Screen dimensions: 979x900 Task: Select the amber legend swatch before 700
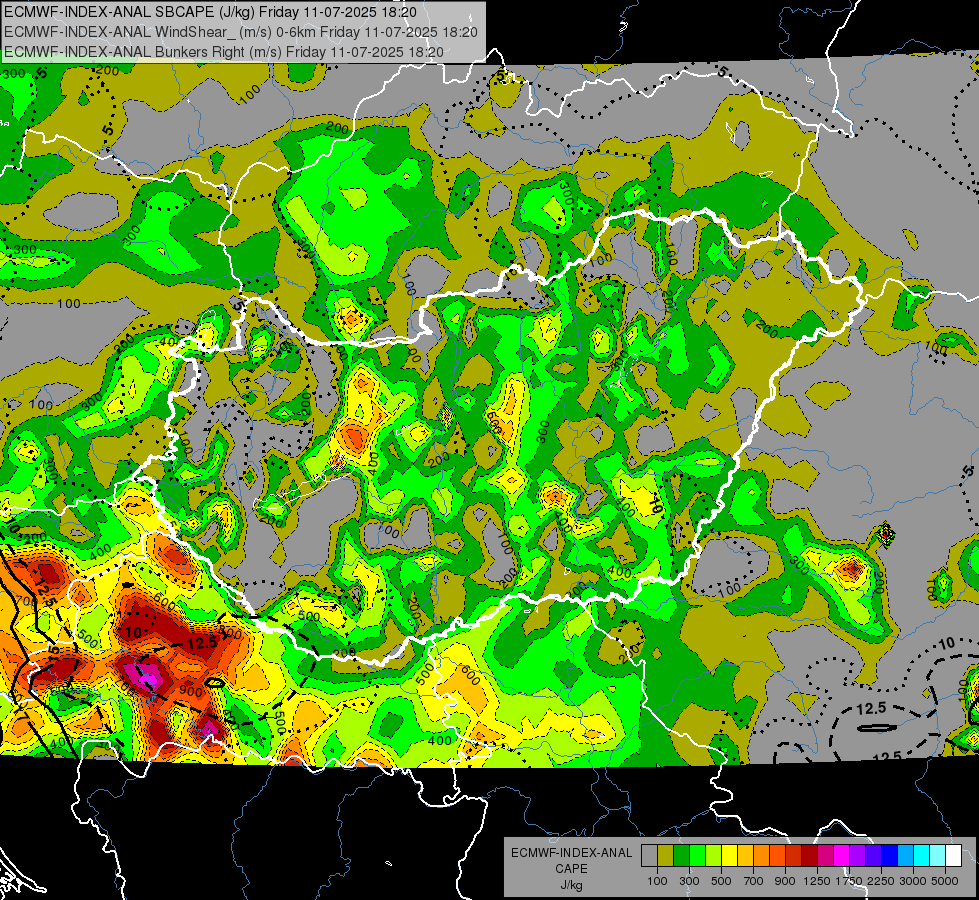[745, 856]
